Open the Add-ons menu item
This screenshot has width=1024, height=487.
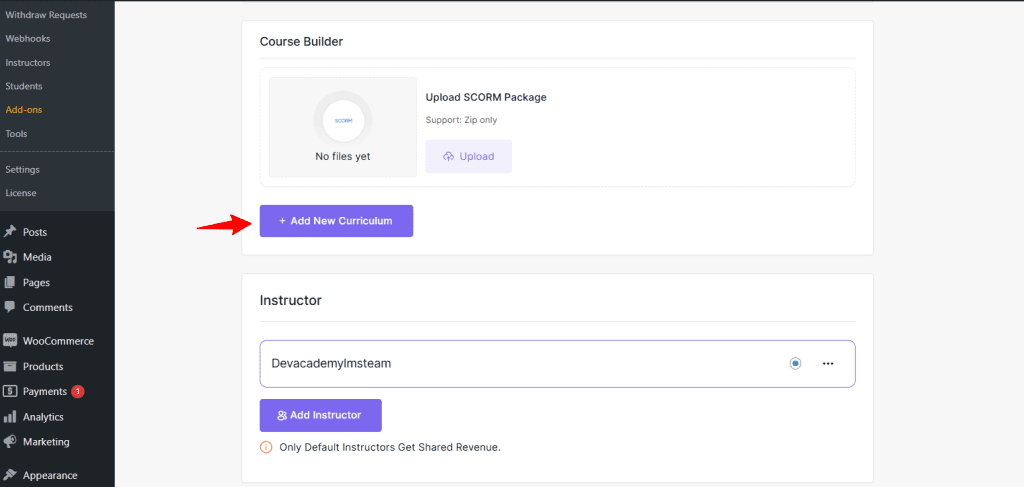tap(24, 110)
